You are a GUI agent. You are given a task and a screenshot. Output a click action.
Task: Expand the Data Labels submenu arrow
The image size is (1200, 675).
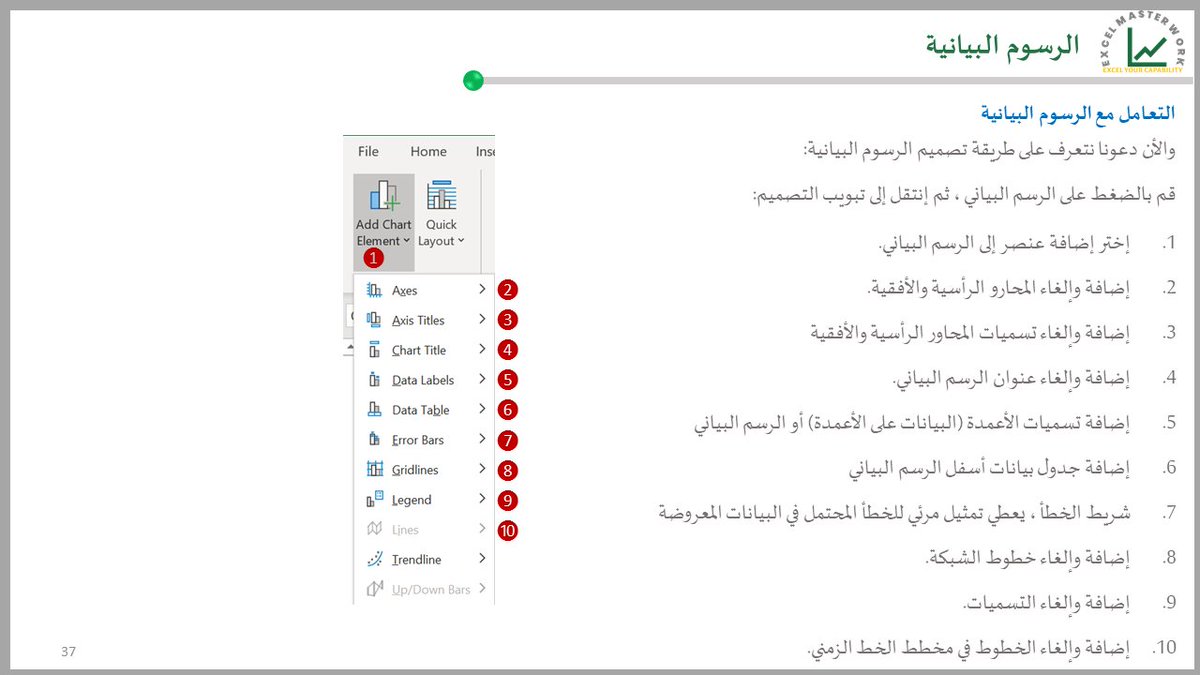click(482, 380)
